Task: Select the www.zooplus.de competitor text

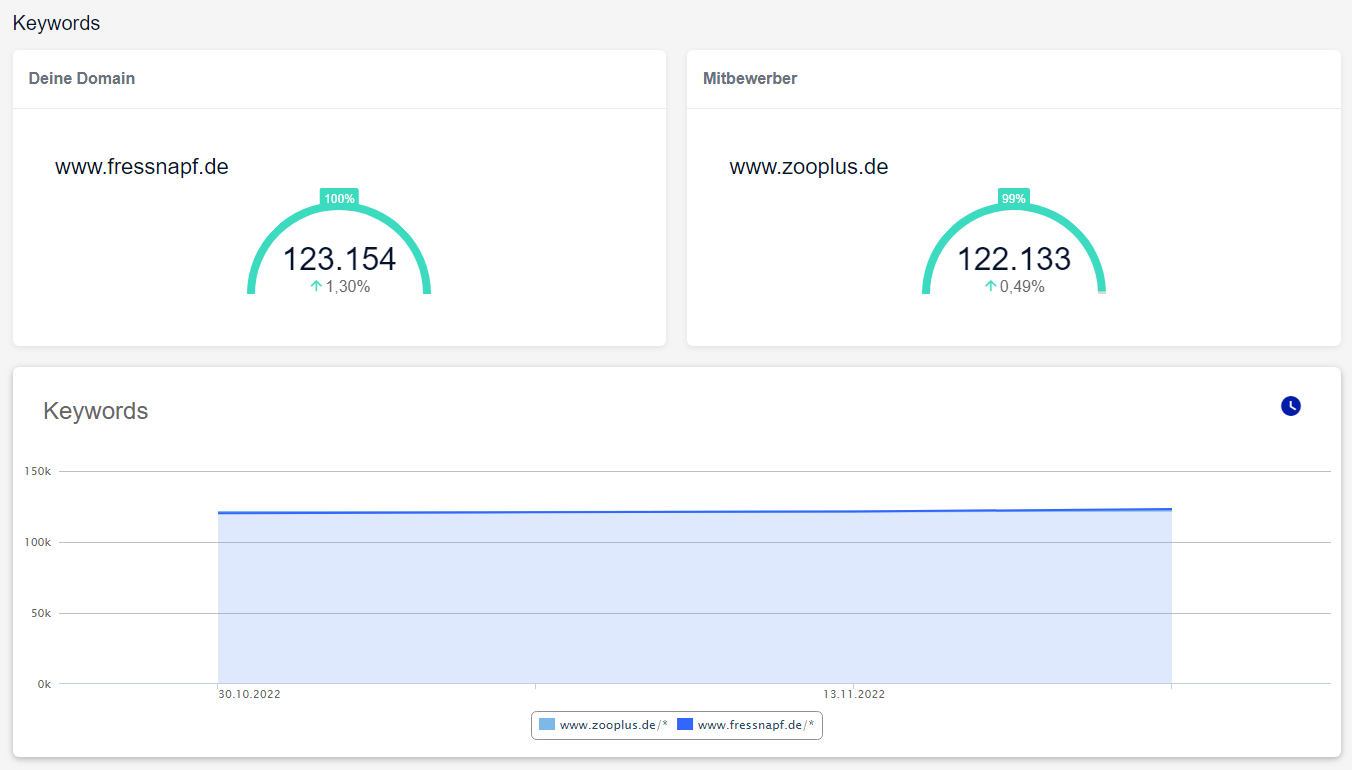Action: coord(809,167)
